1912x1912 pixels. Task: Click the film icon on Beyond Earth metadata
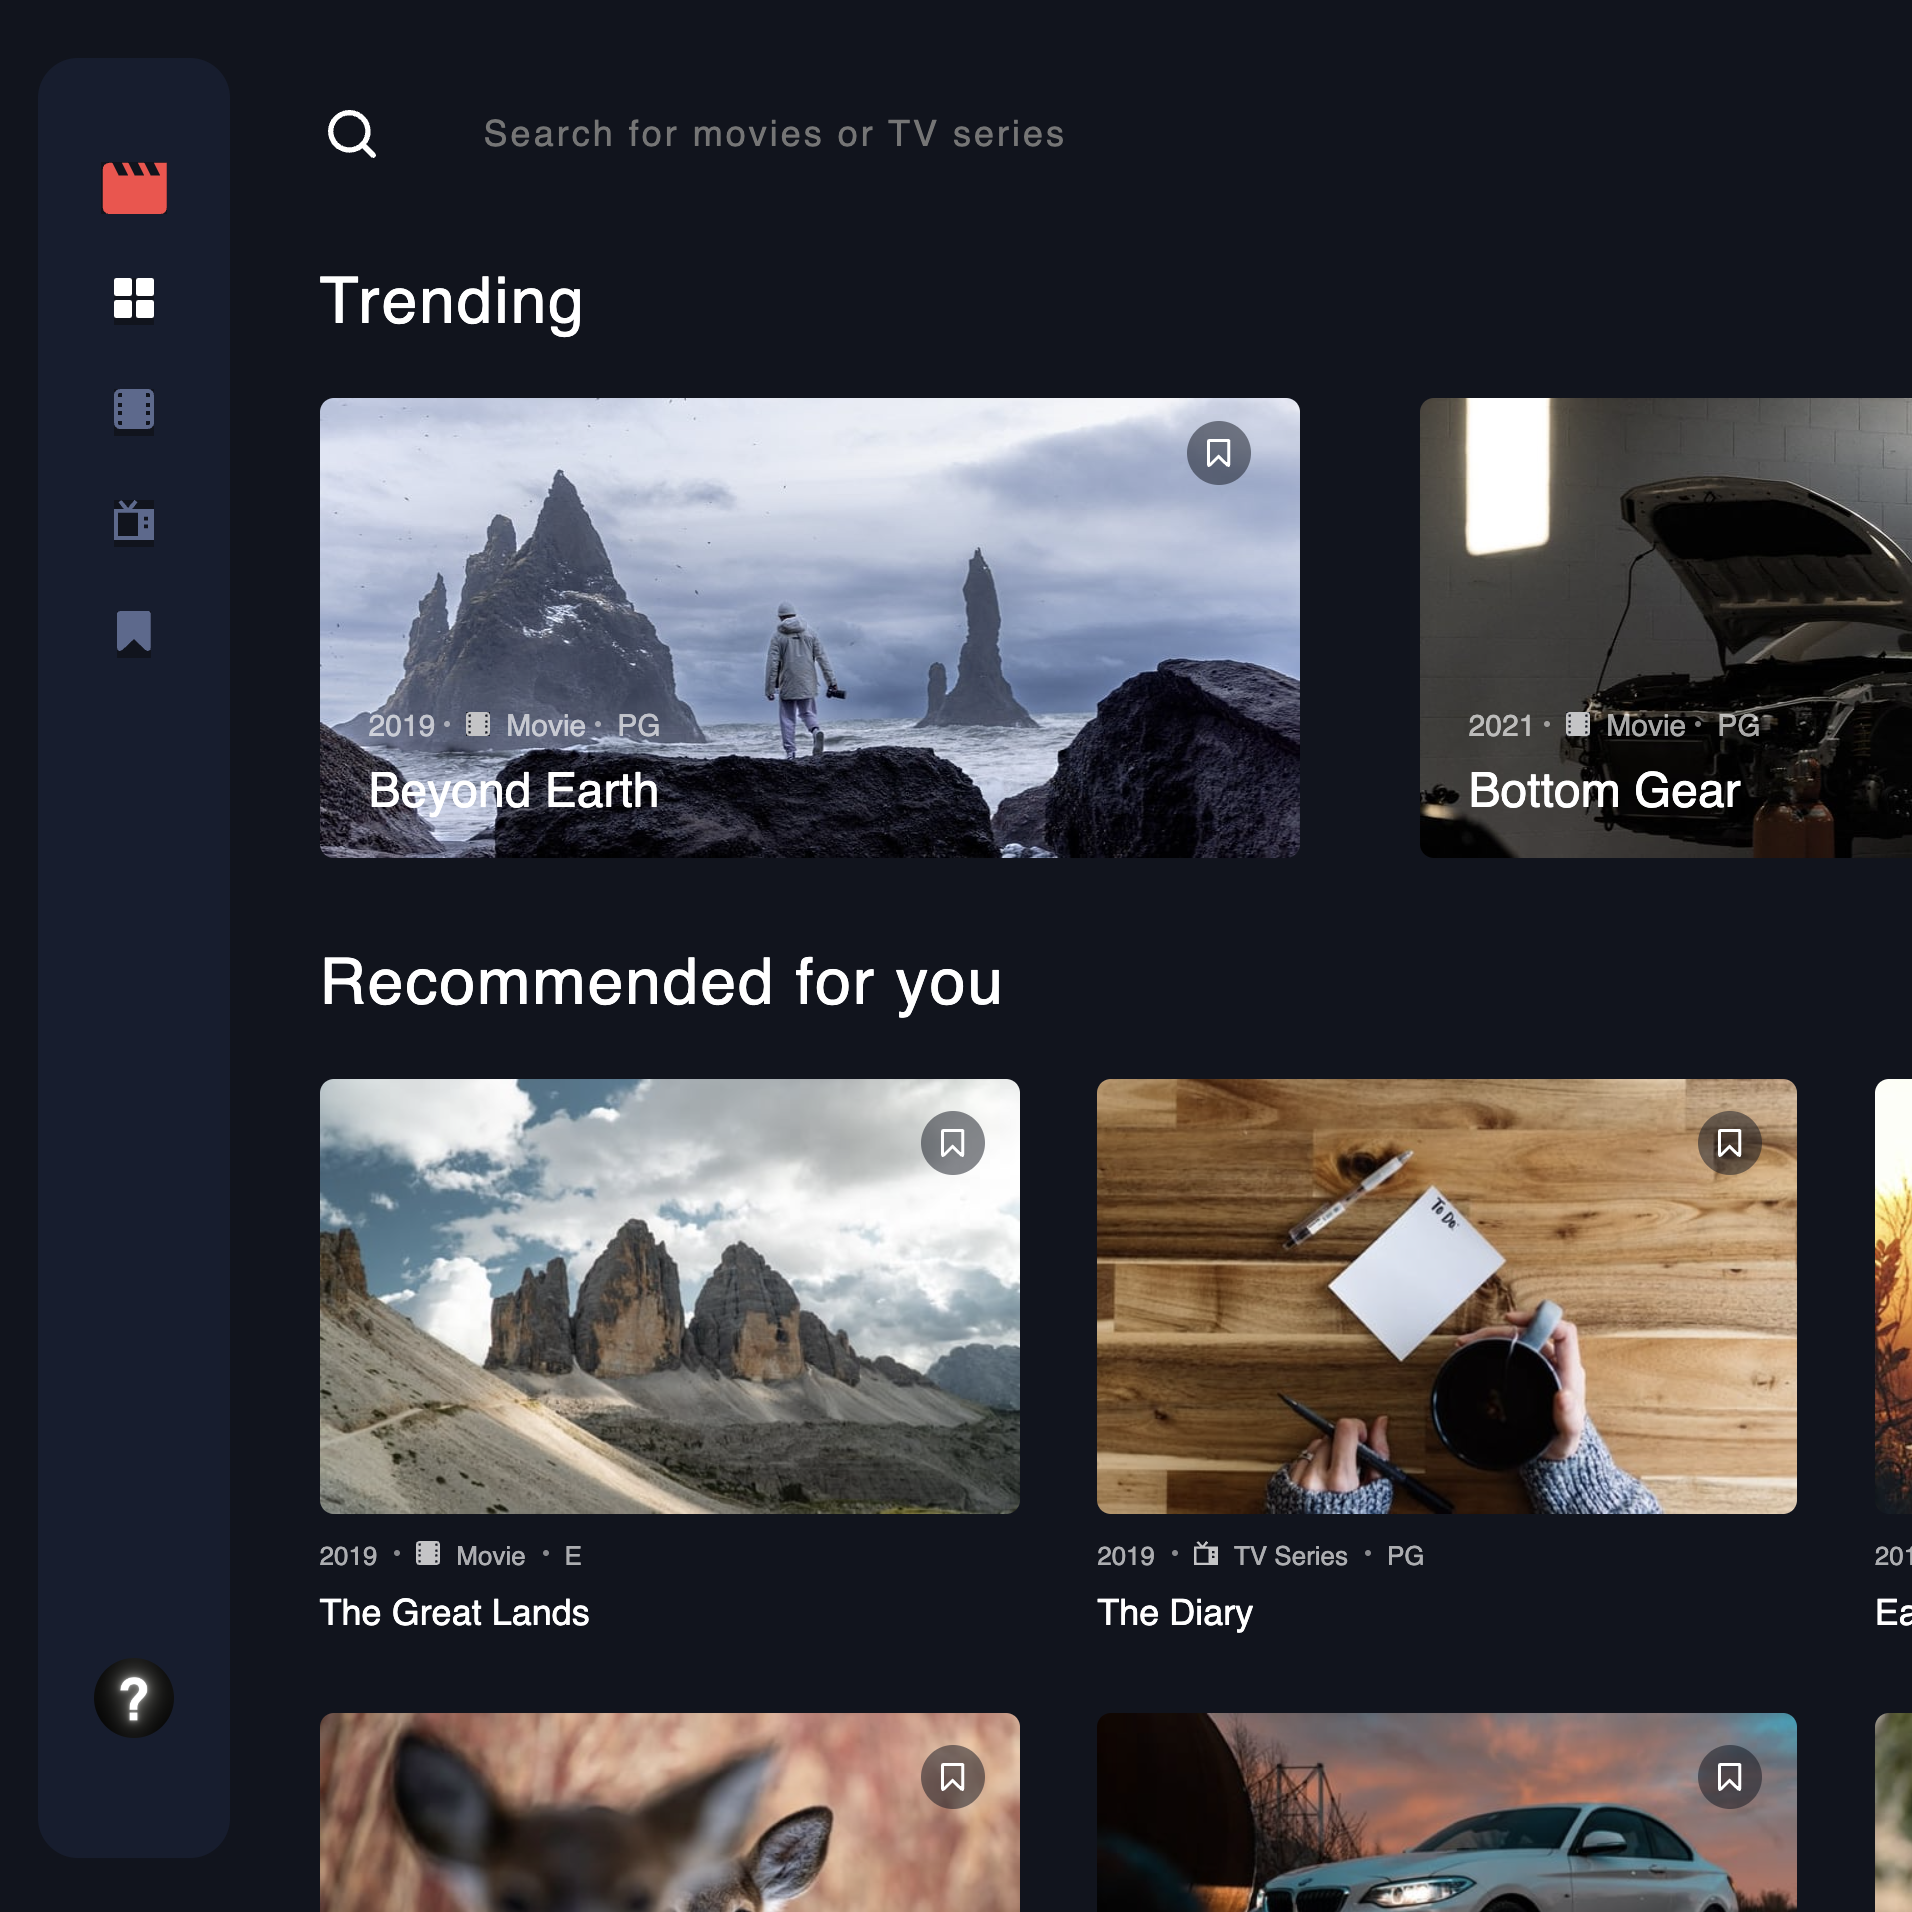[478, 724]
